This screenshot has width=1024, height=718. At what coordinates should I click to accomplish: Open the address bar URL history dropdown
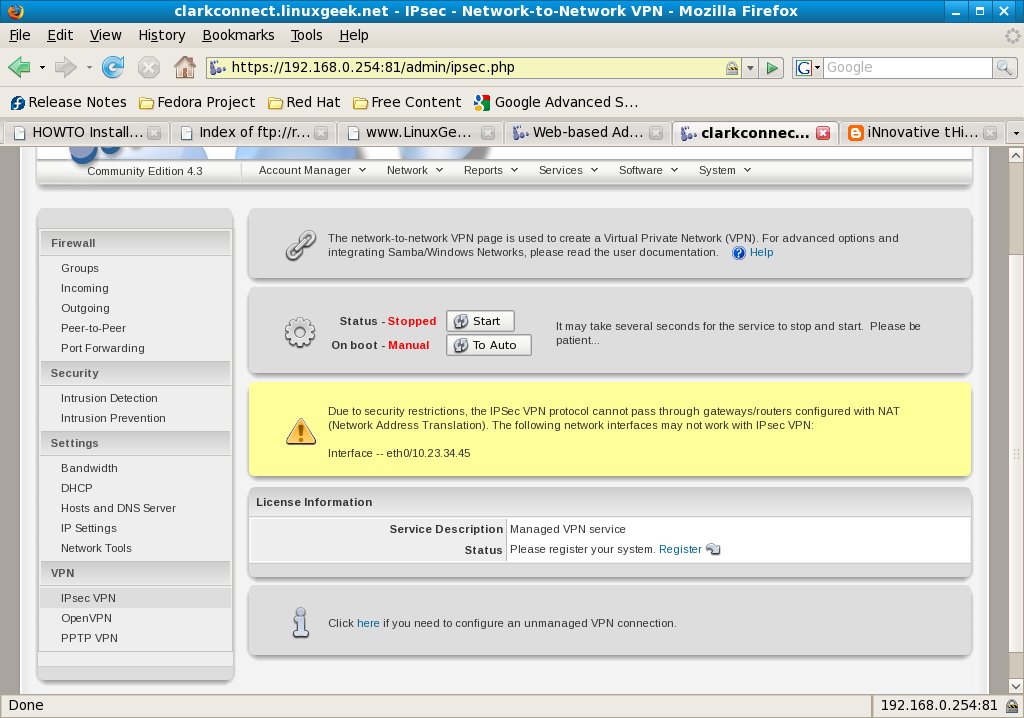(x=750, y=67)
